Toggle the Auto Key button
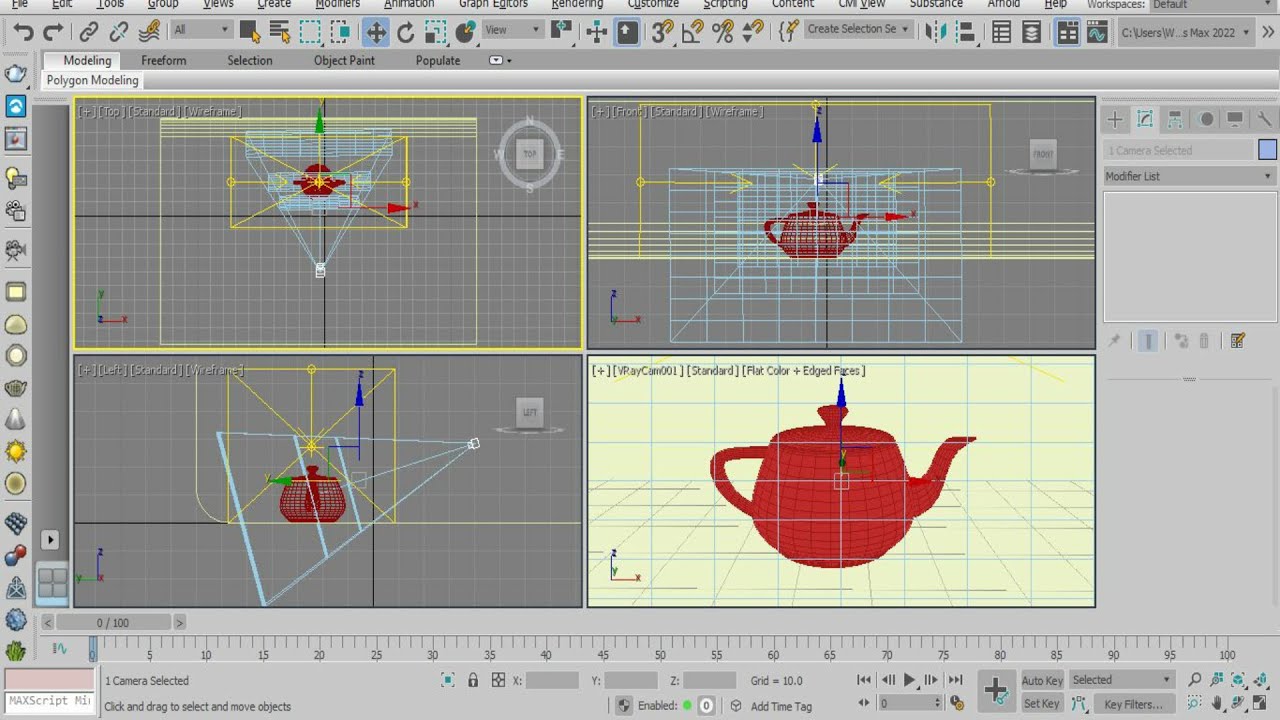1280x720 pixels. (1042, 680)
